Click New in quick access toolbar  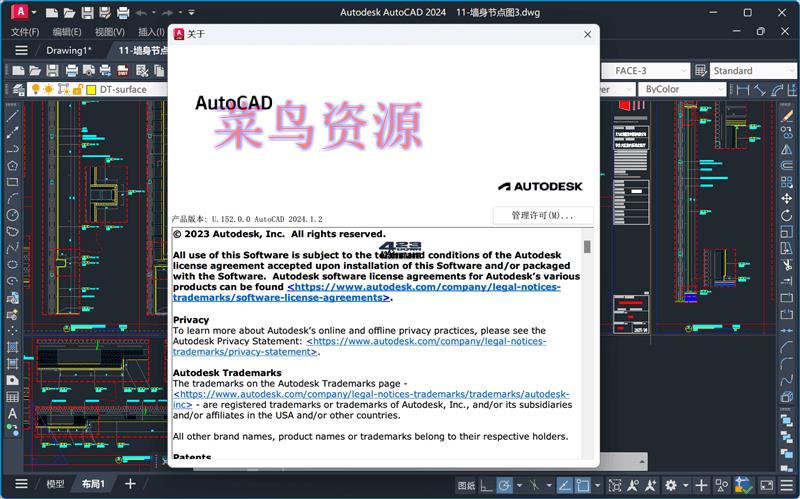(52, 13)
